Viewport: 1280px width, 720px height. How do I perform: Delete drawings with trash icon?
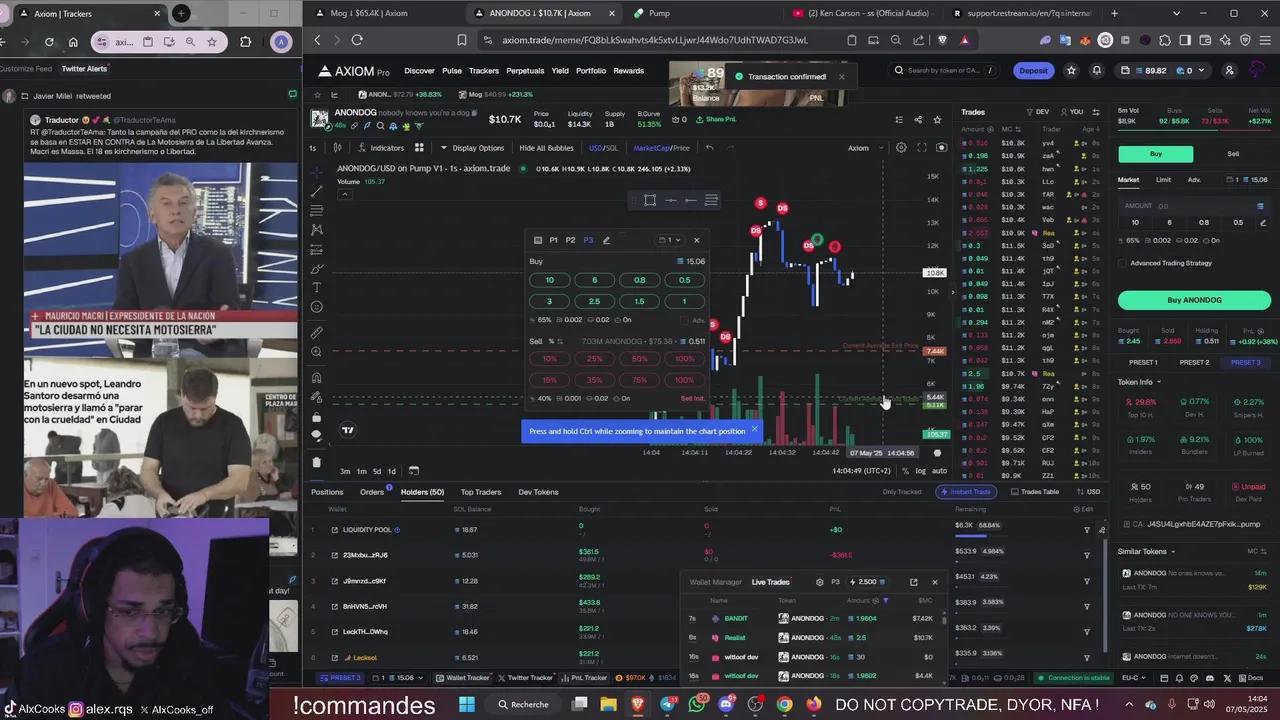pyautogui.click(x=317, y=462)
